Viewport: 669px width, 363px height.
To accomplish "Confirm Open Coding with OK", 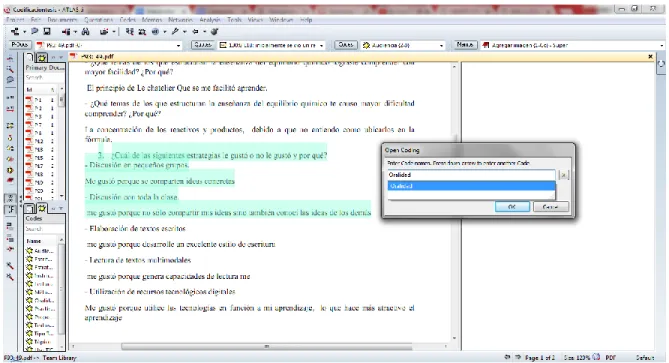I will coord(512,207).
